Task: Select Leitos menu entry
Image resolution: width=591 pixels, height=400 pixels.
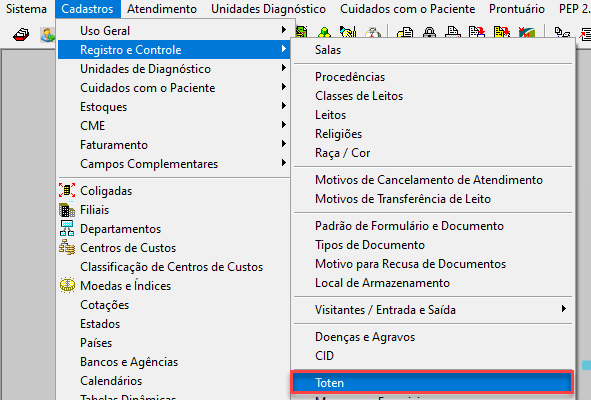Action: 433,115
